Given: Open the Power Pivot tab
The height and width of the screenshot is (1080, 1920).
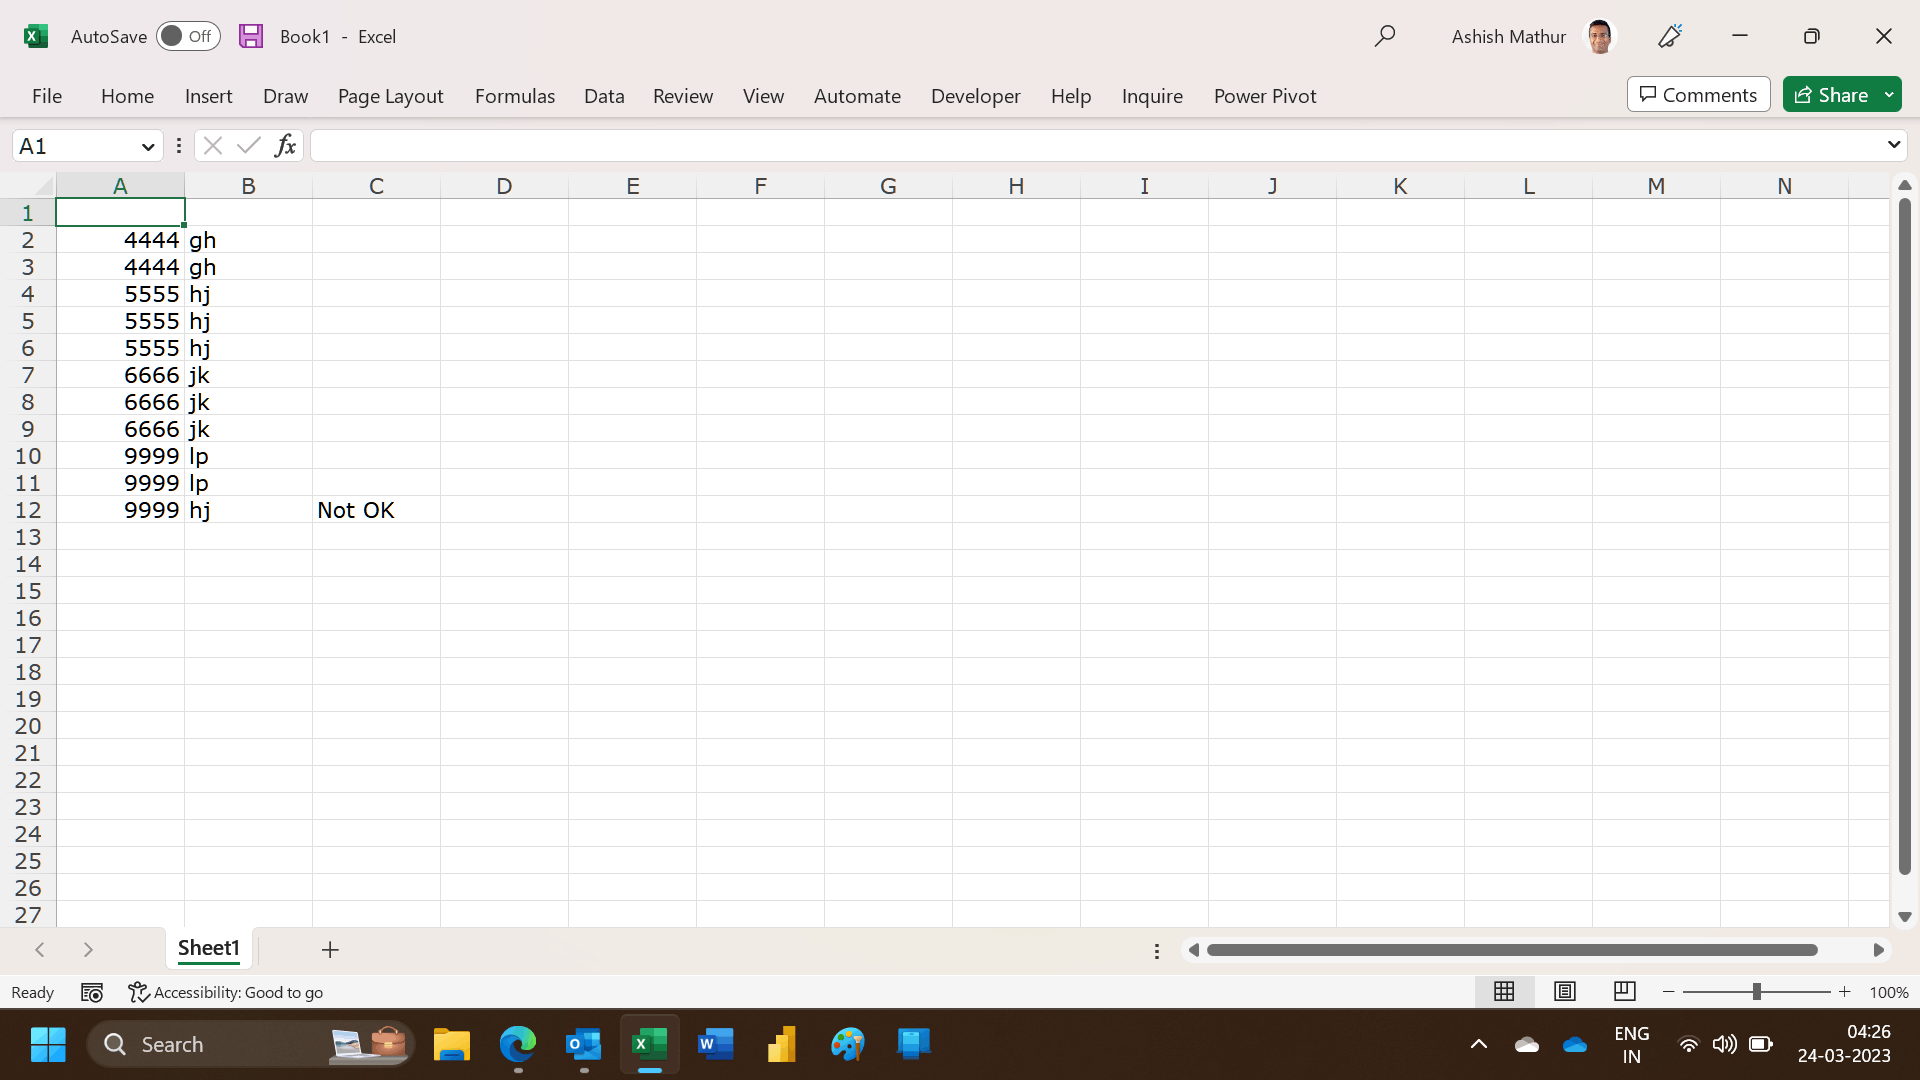Looking at the screenshot, I should click(x=1265, y=96).
